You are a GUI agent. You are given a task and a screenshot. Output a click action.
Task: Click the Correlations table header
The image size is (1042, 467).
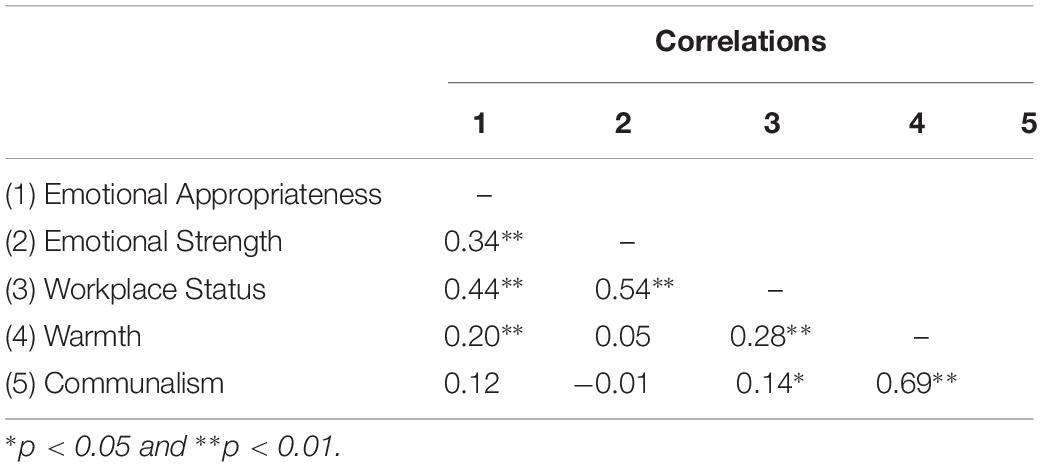[740, 41]
